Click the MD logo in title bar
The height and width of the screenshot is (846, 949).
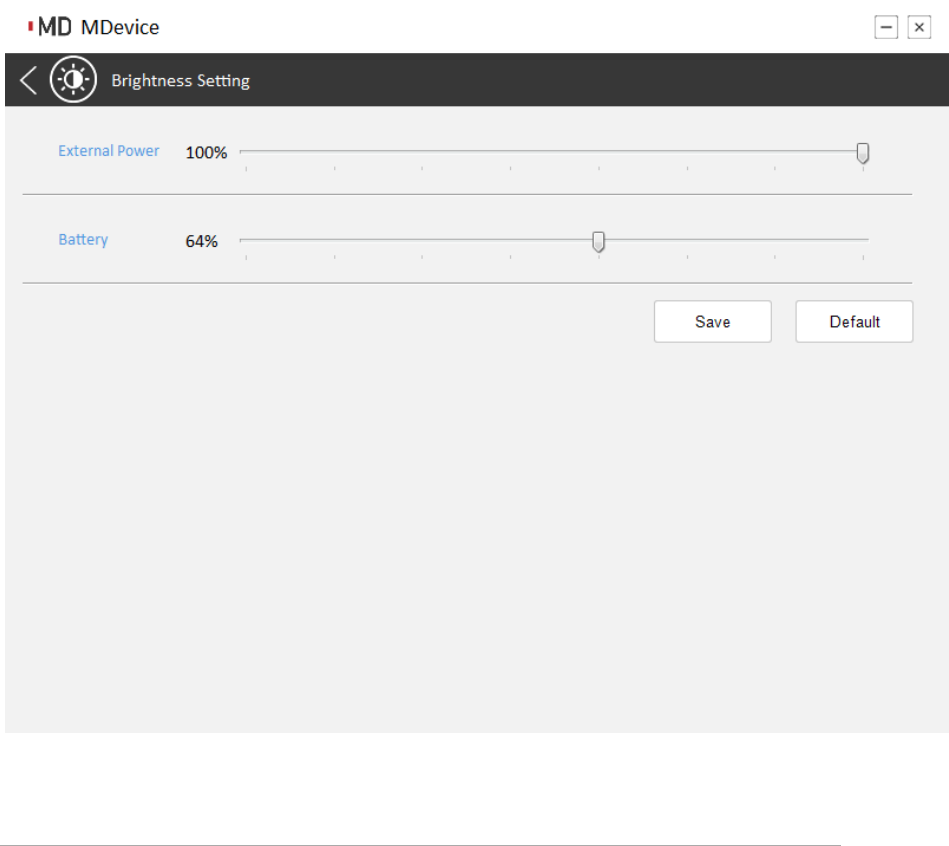(50, 27)
